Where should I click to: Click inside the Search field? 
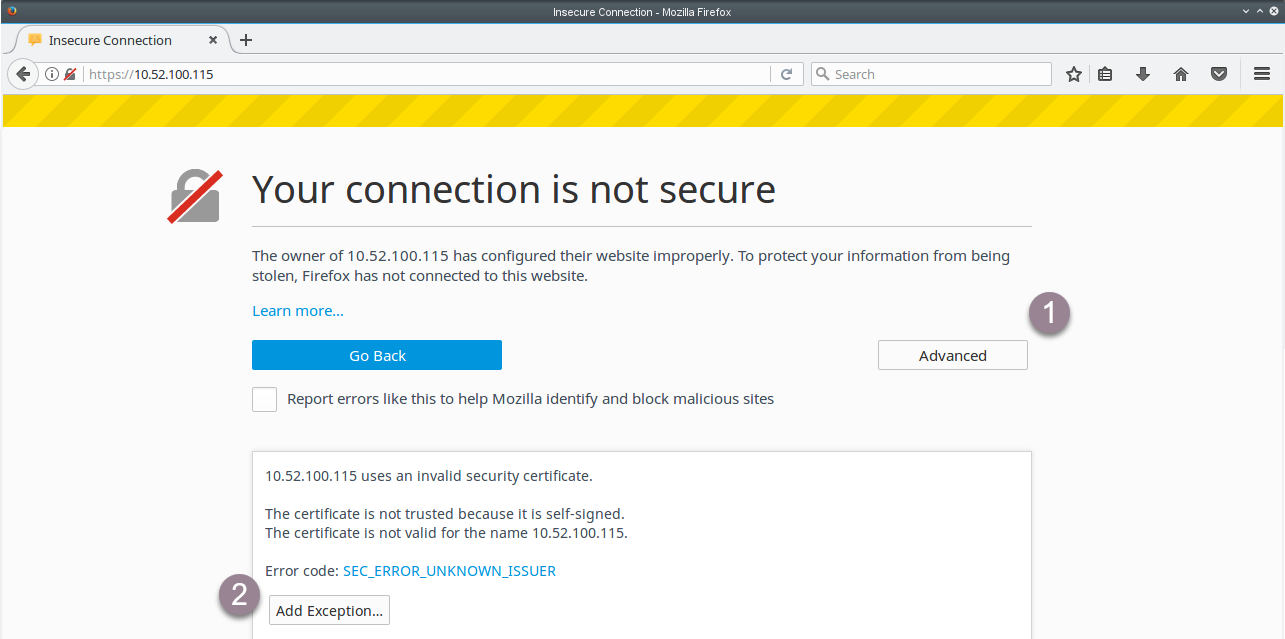(930, 73)
